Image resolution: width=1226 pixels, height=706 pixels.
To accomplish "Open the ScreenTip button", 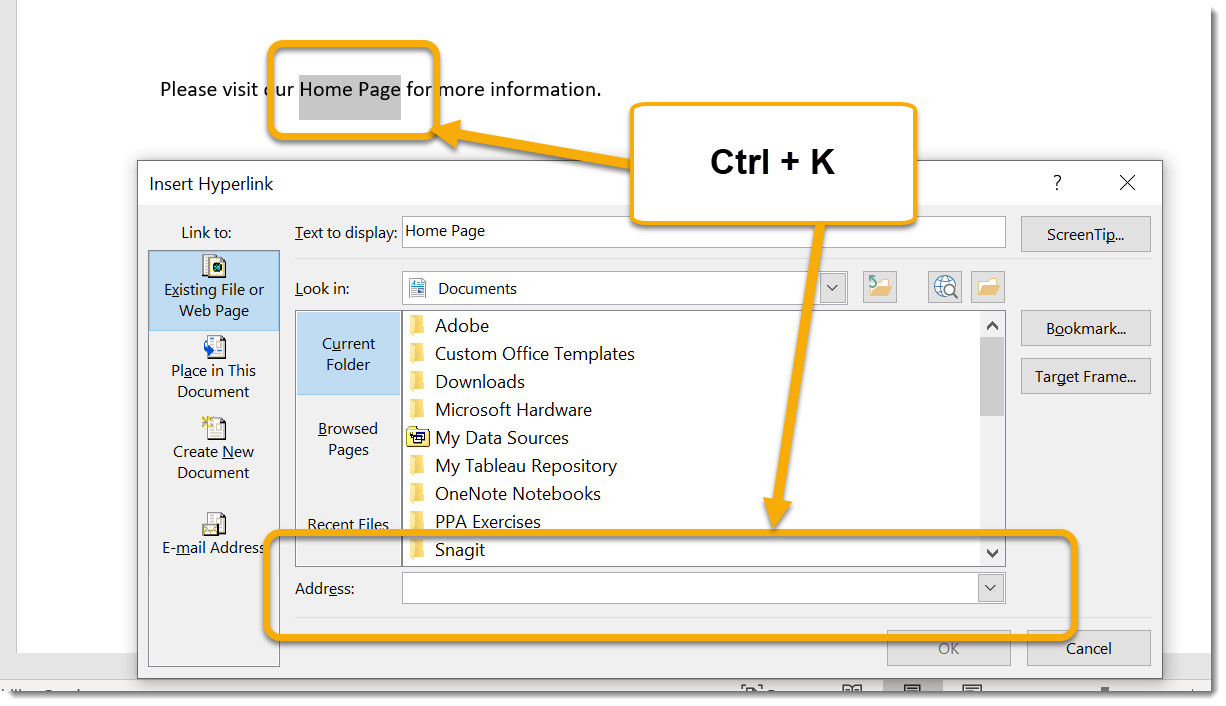I will tap(1085, 235).
